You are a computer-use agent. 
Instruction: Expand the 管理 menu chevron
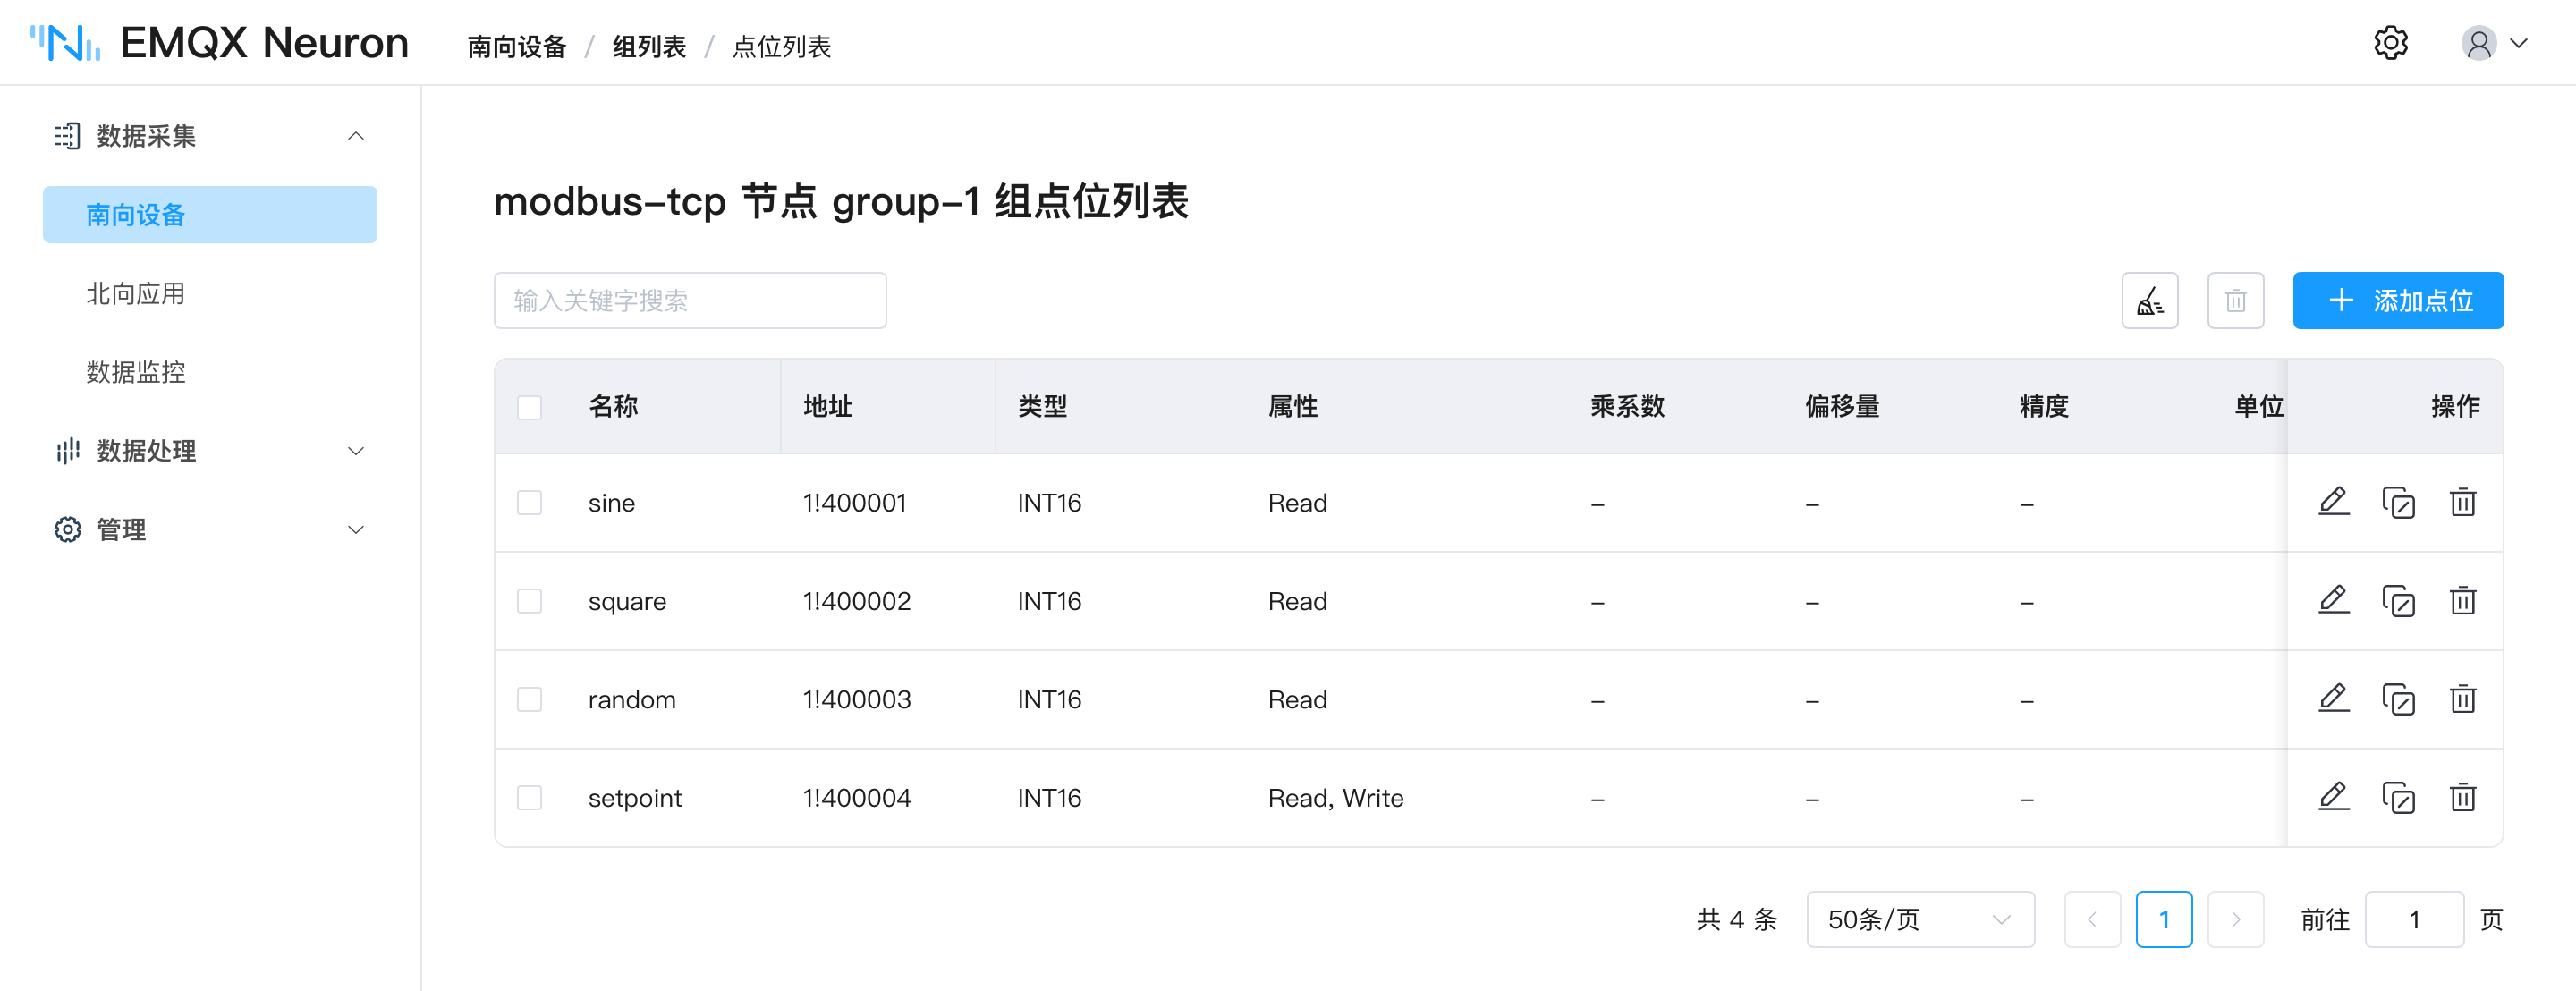click(355, 530)
